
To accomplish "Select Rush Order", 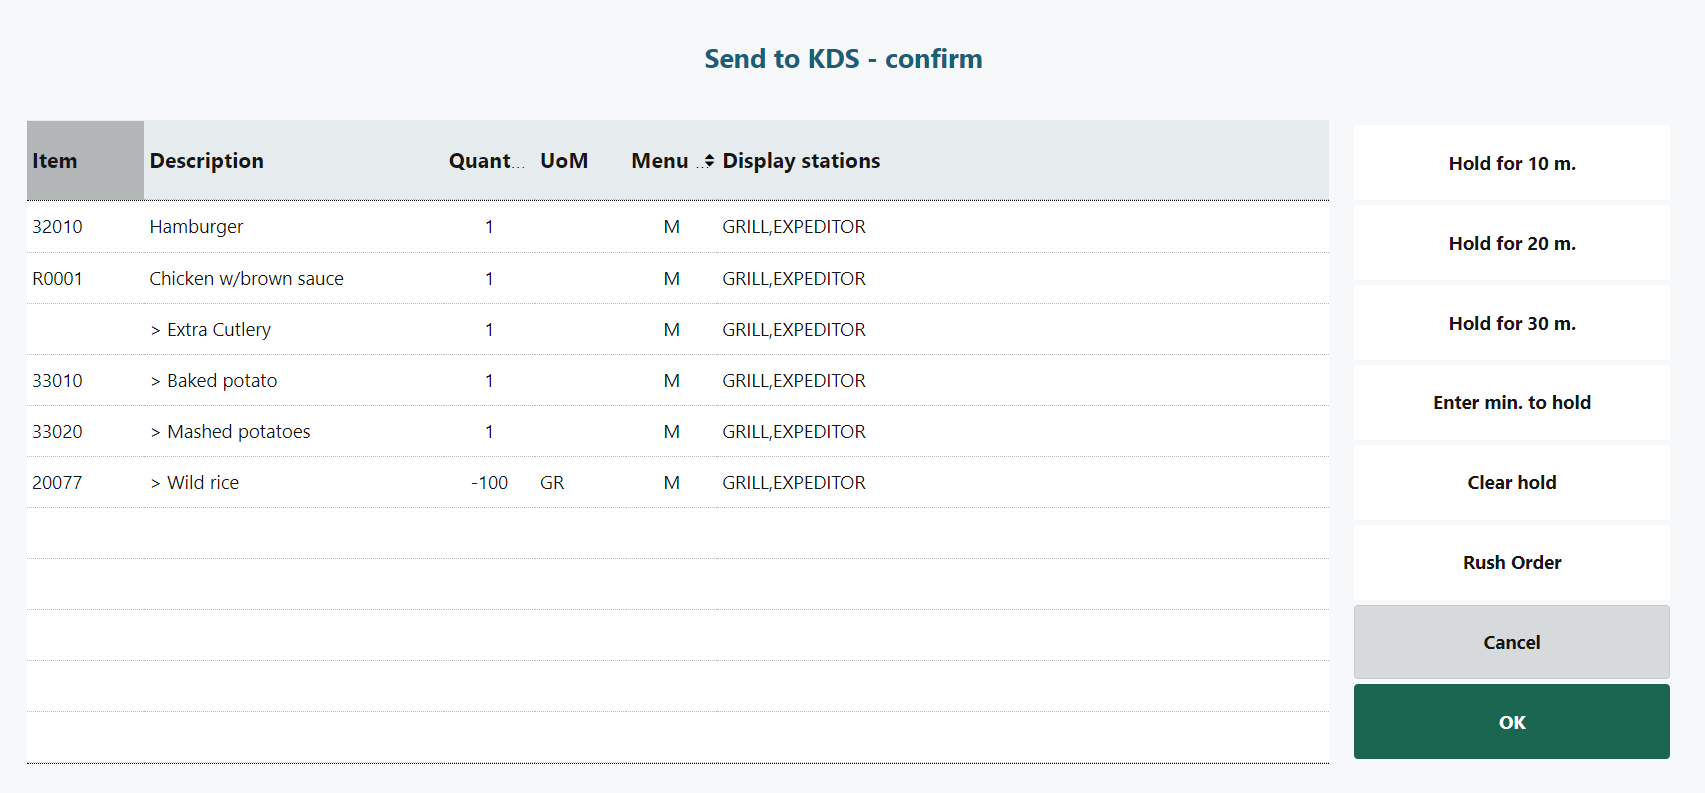I will coord(1511,563).
